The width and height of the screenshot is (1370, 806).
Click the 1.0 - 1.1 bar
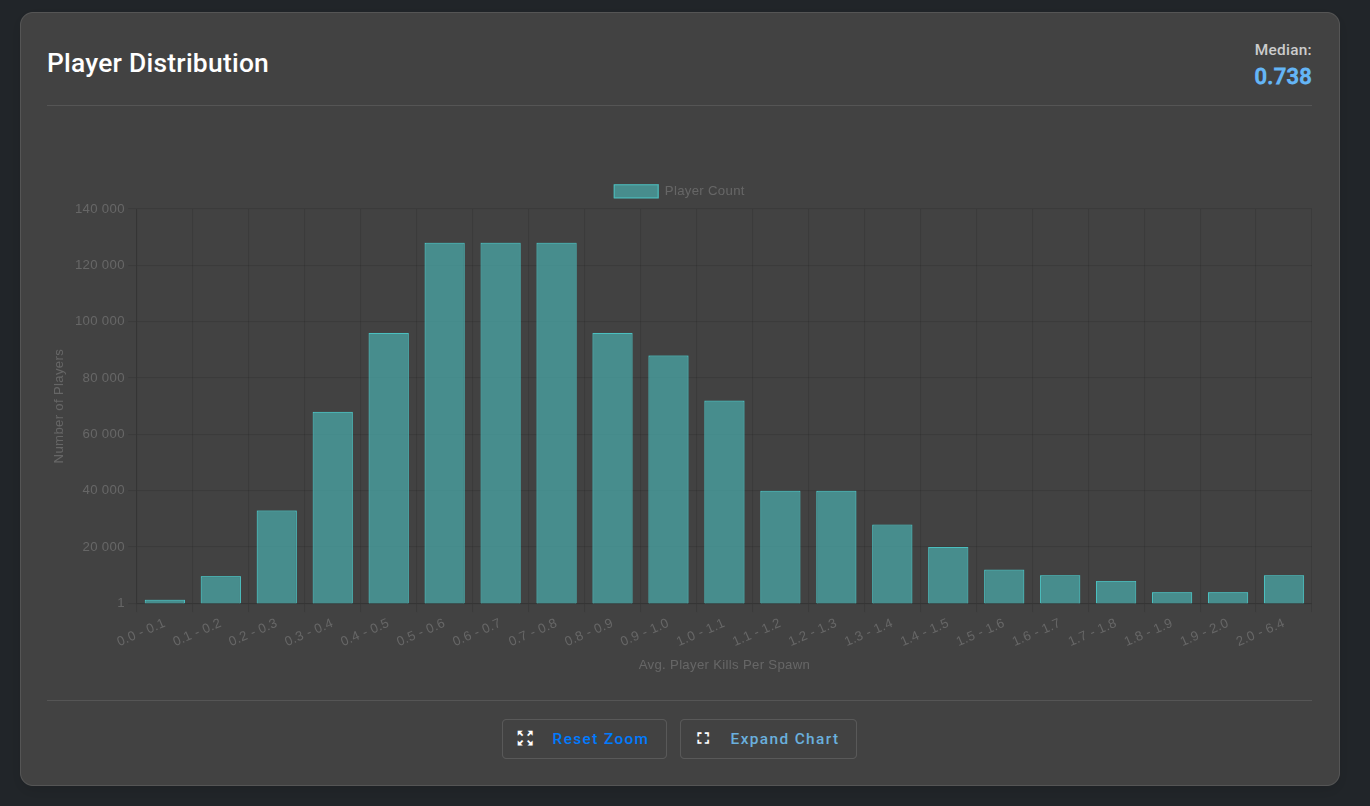(x=725, y=502)
